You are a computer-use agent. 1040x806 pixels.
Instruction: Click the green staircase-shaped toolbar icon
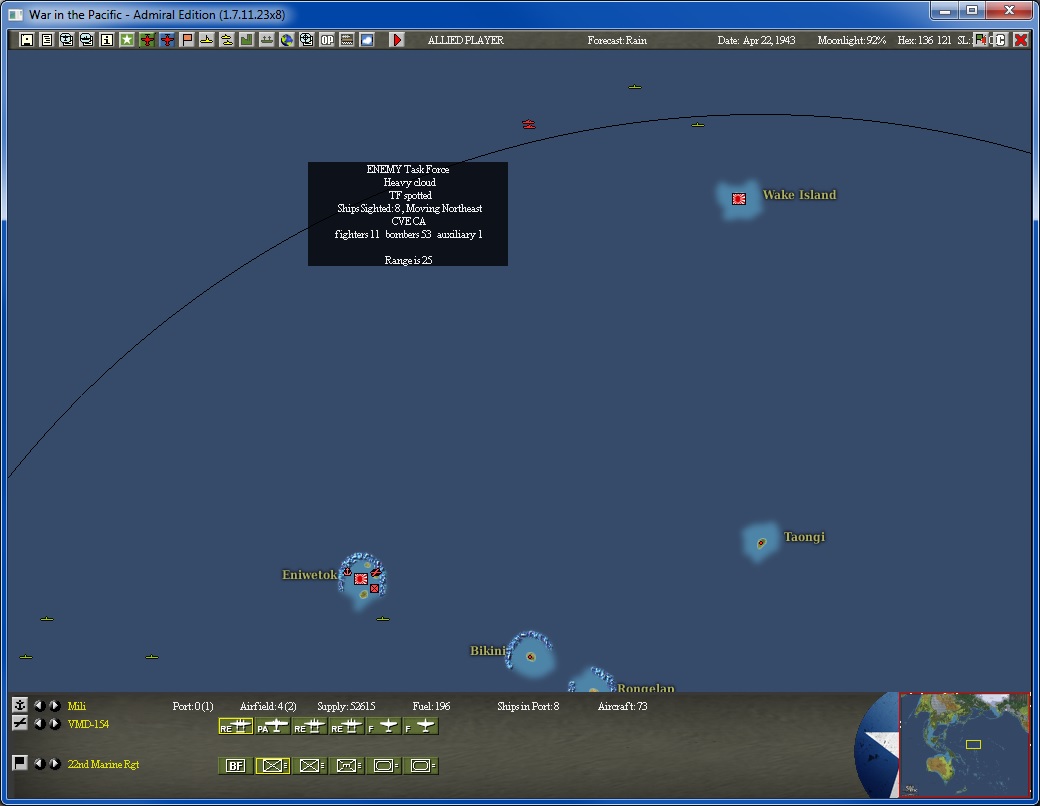pos(247,40)
